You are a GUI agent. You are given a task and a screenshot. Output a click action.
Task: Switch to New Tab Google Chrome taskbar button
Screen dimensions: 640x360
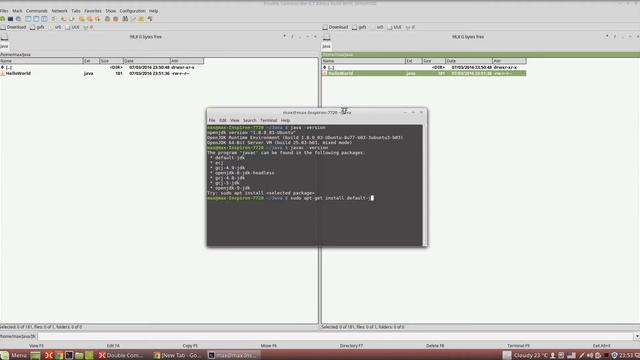(x=177, y=355)
